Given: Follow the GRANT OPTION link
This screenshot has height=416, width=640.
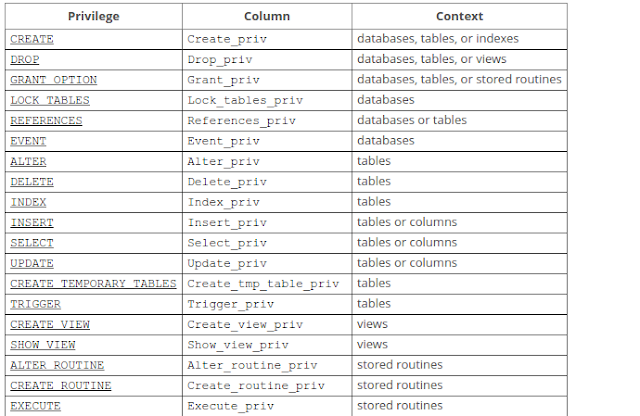Looking at the screenshot, I should click(53, 80).
